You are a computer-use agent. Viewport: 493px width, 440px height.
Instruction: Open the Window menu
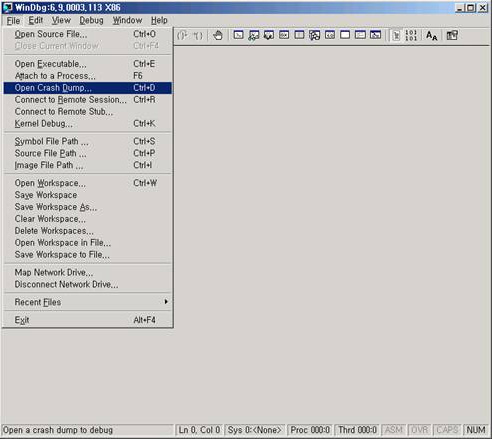pos(127,21)
